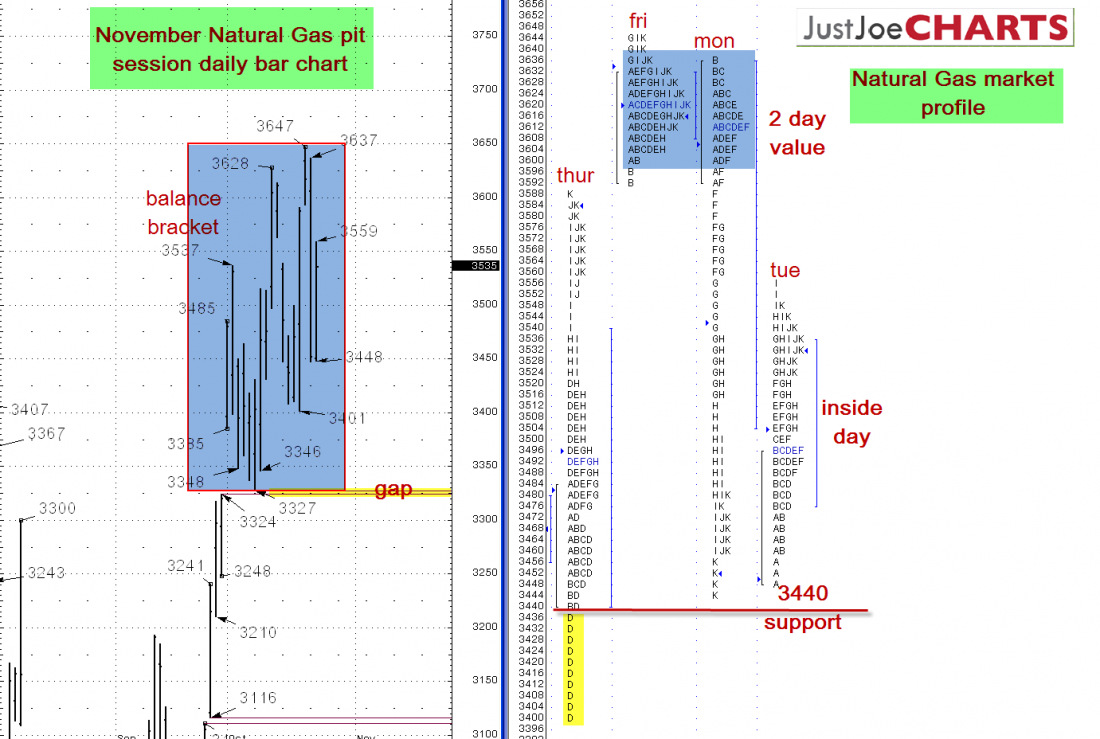1100x739 pixels.
Task: Select the 'tue' profile column heading
Action: [785, 270]
